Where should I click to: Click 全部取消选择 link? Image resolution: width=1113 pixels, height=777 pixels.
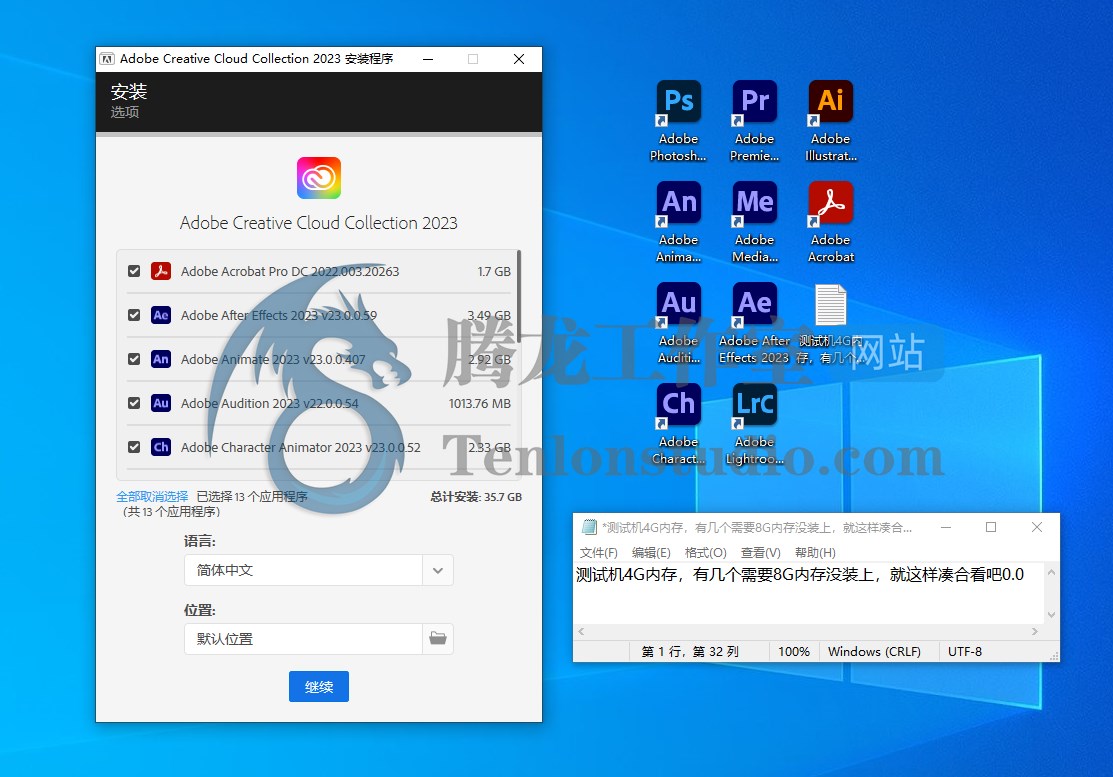(153, 497)
